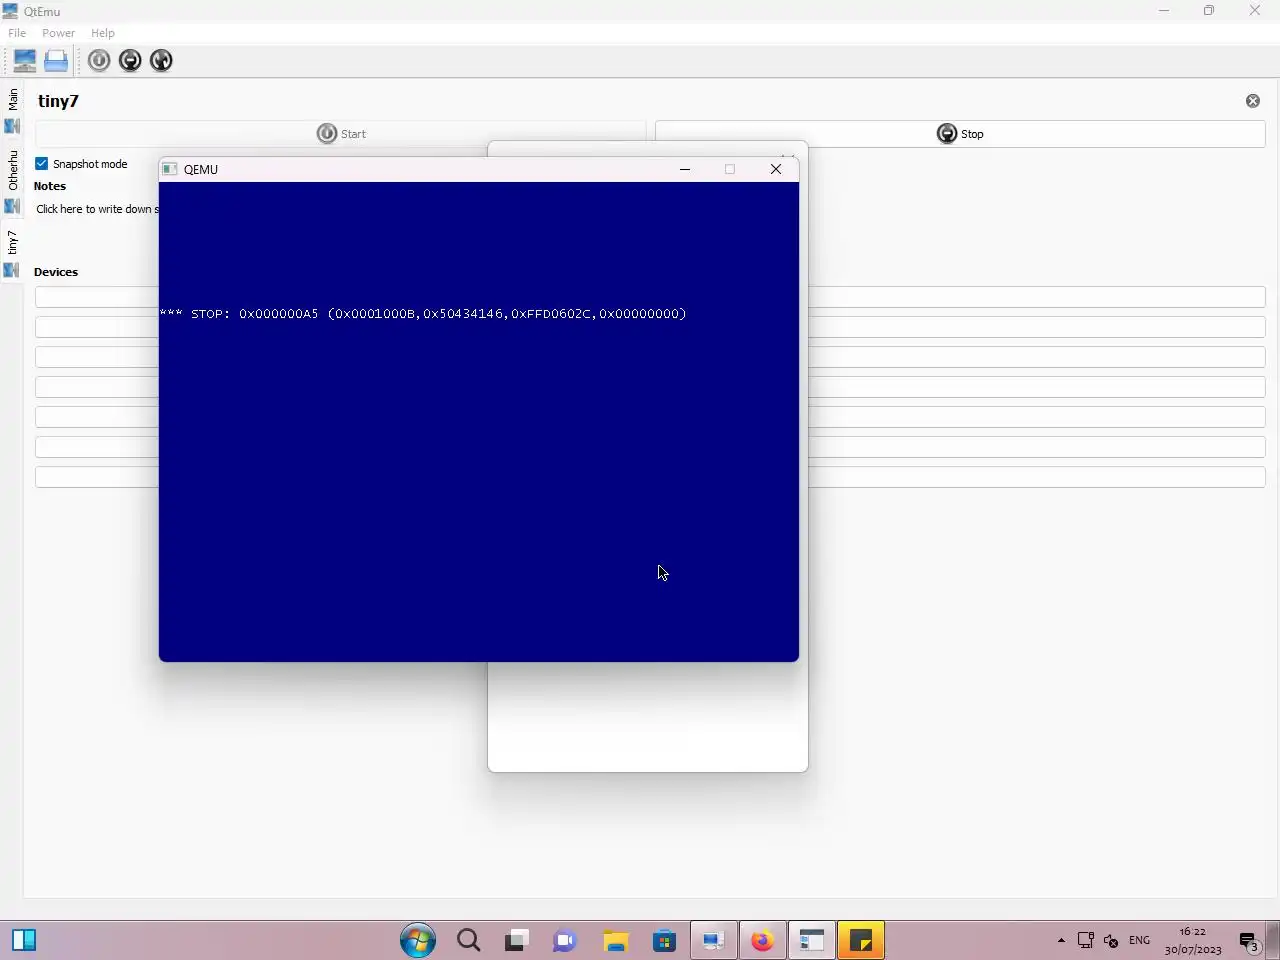Open the Chat app from the taskbar

pyautogui.click(x=565, y=940)
